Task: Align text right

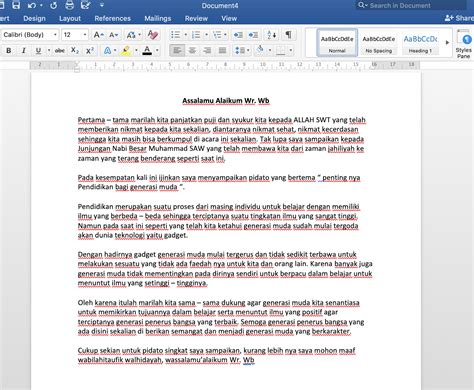Action: [x=207, y=51]
